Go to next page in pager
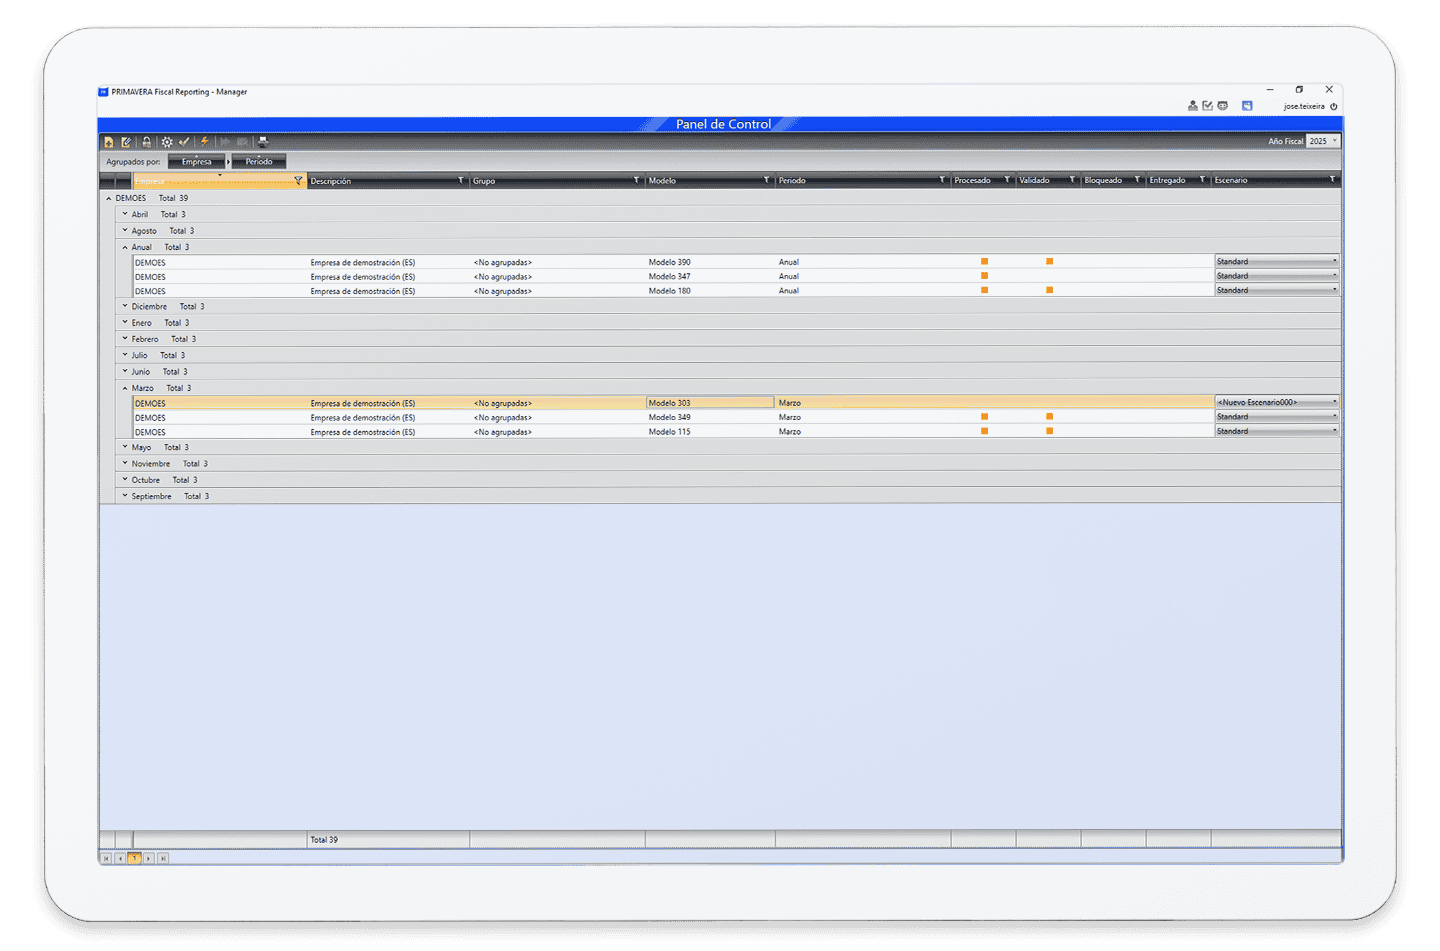The image size is (1440, 951). (148, 858)
